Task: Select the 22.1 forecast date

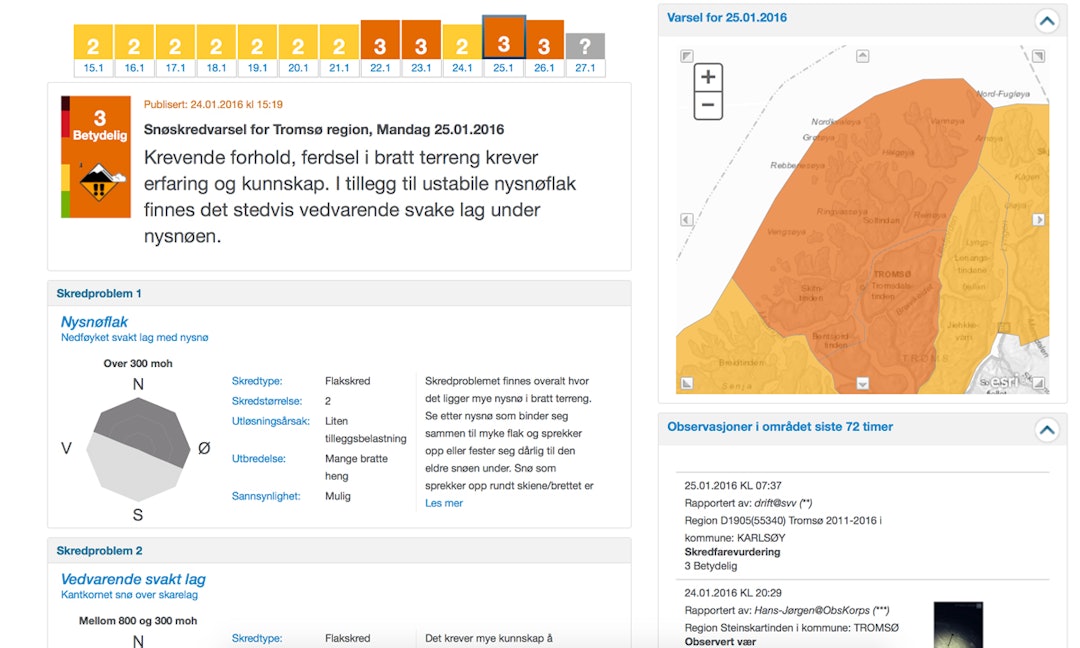Action: (380, 44)
